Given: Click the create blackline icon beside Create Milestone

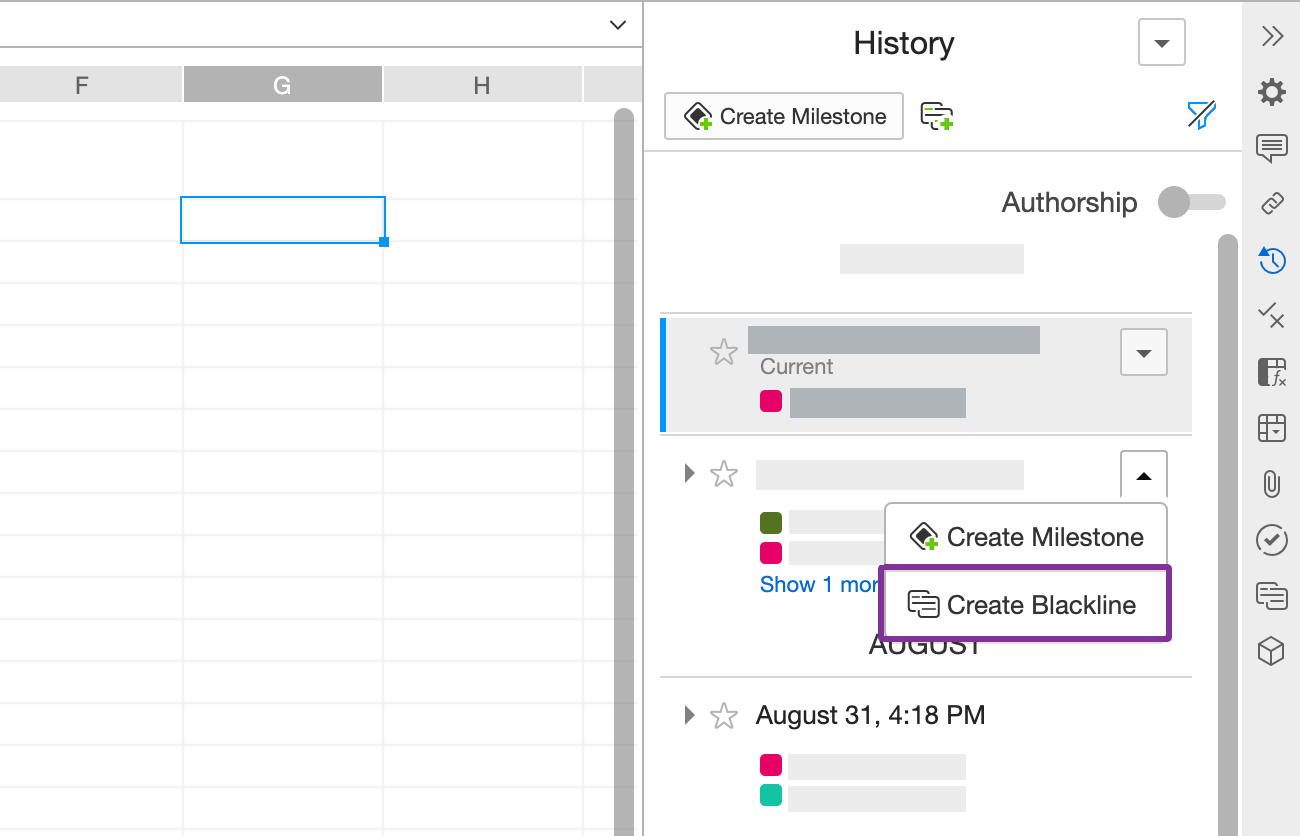Looking at the screenshot, I should 936,117.
